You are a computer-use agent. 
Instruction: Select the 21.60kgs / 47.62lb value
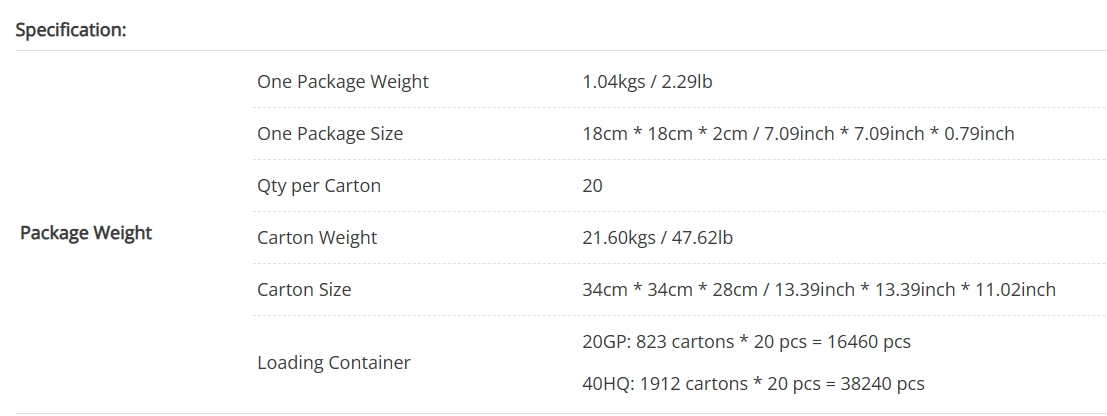point(657,238)
